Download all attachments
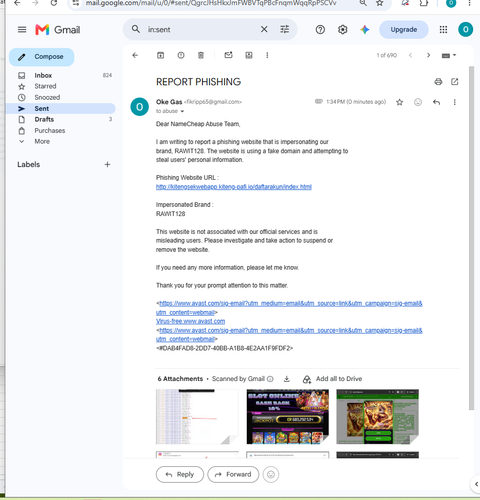The width and height of the screenshot is (480, 500). coord(287,379)
